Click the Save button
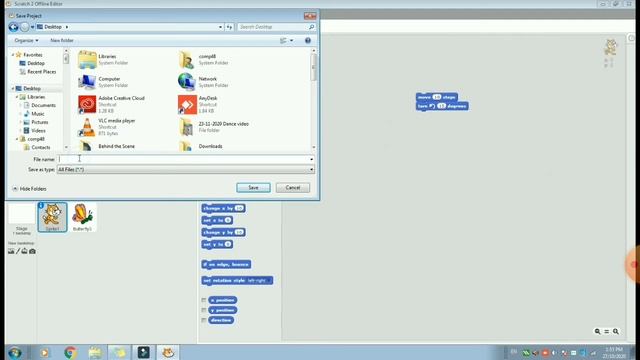Viewport: 640px width, 360px height. coord(253,188)
